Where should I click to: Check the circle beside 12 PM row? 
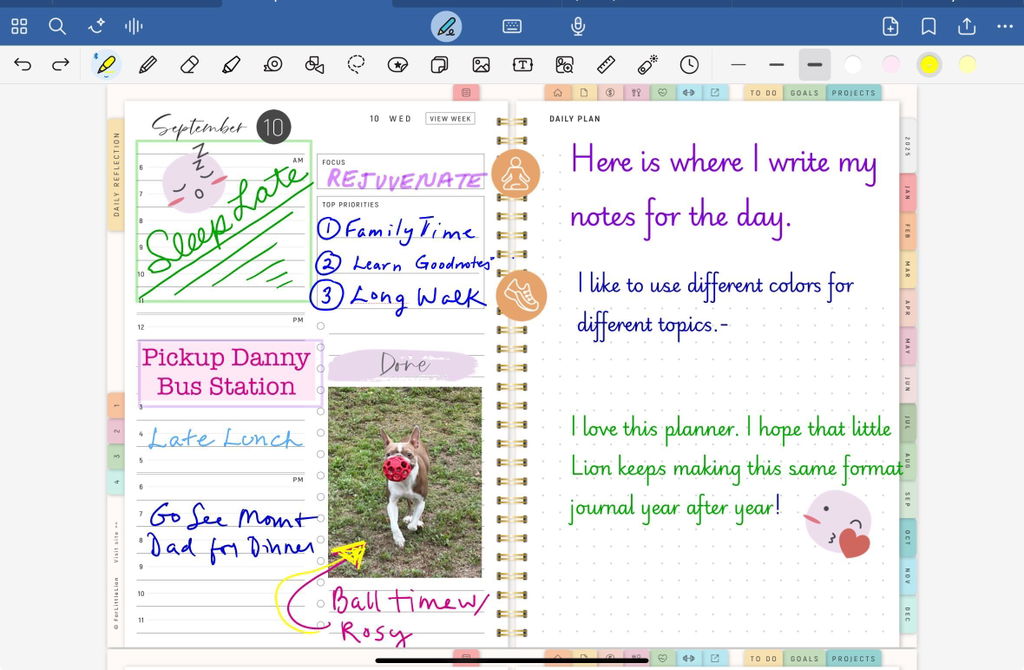pos(321,326)
